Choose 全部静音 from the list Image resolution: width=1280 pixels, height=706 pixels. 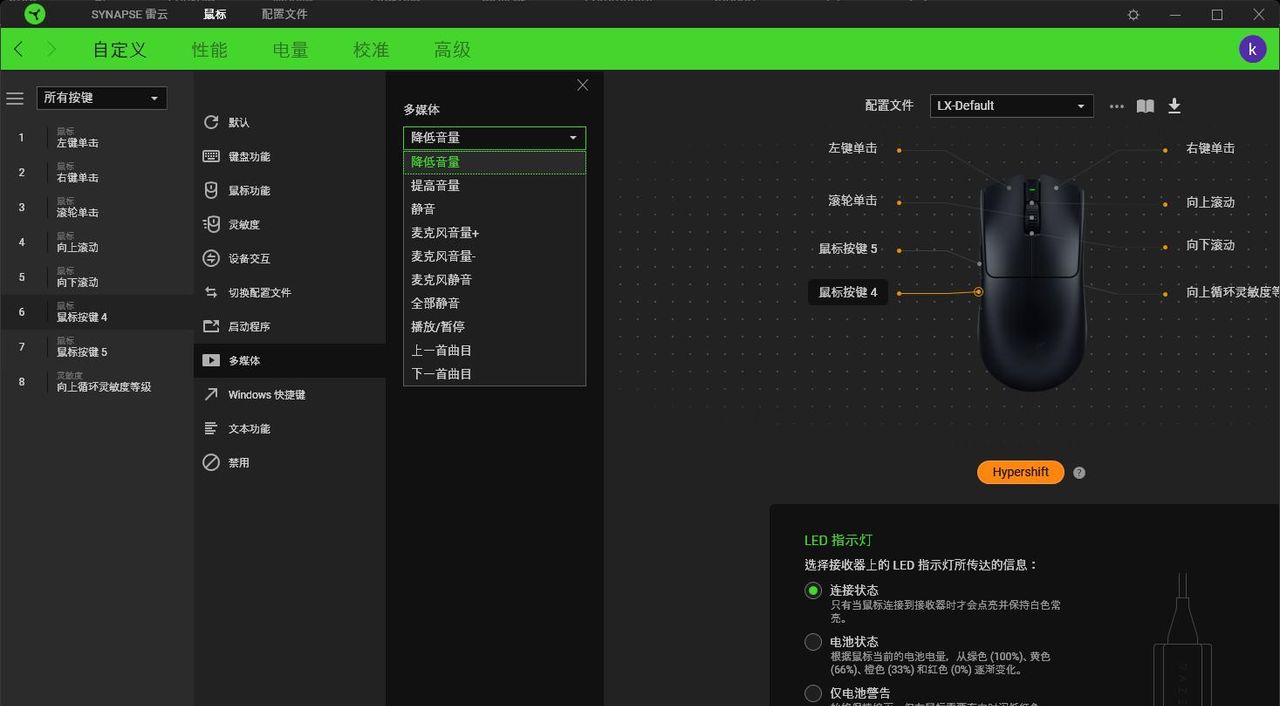tap(494, 303)
